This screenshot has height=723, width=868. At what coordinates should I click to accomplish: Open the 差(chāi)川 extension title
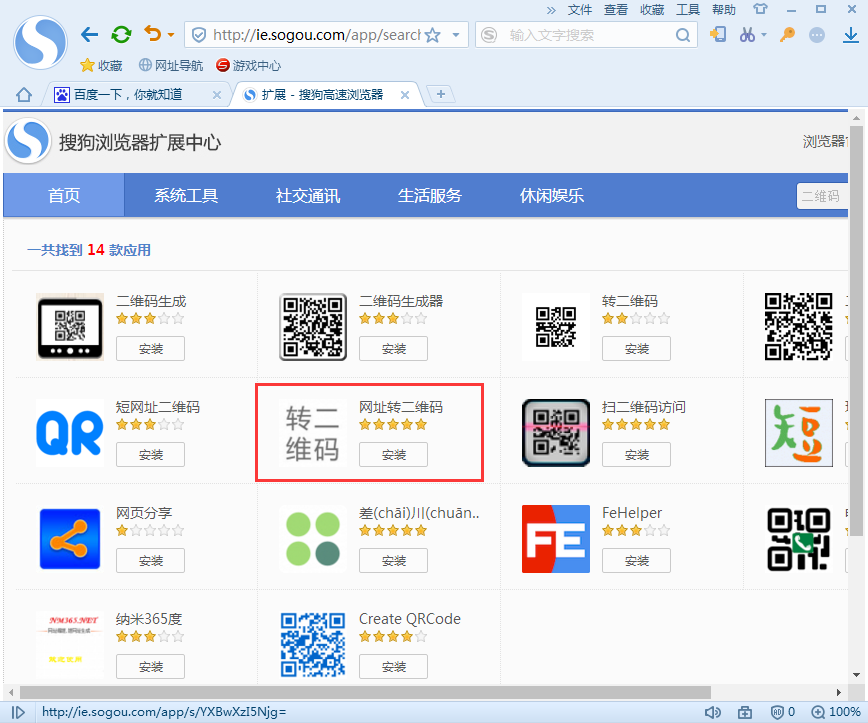click(419, 513)
